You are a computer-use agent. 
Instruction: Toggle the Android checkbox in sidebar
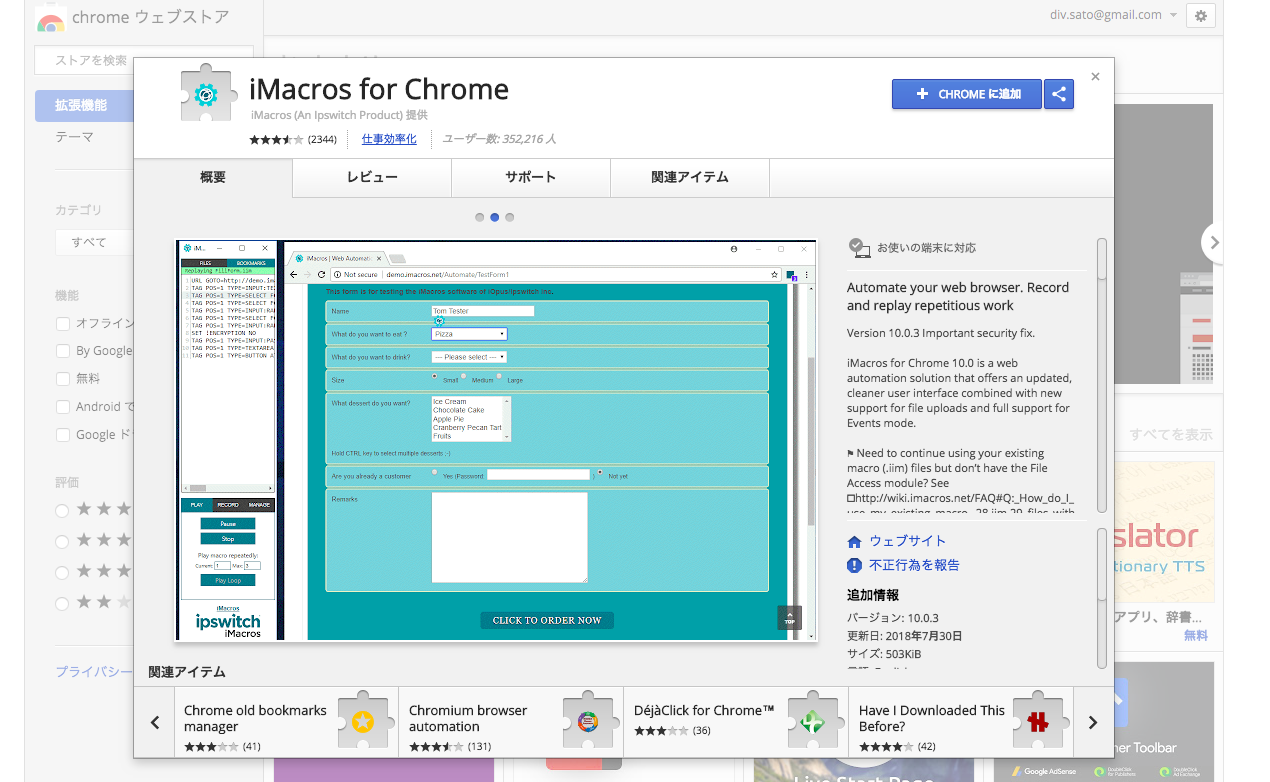(x=63, y=407)
